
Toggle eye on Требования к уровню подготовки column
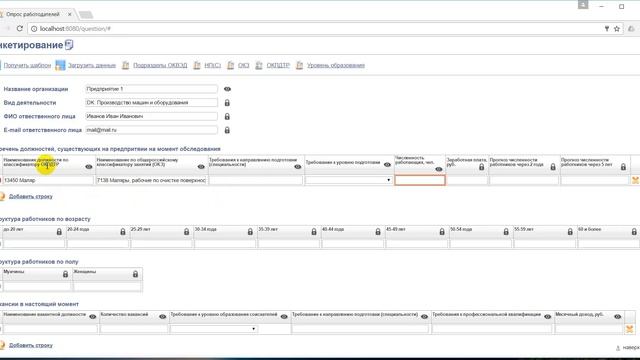click(x=387, y=165)
